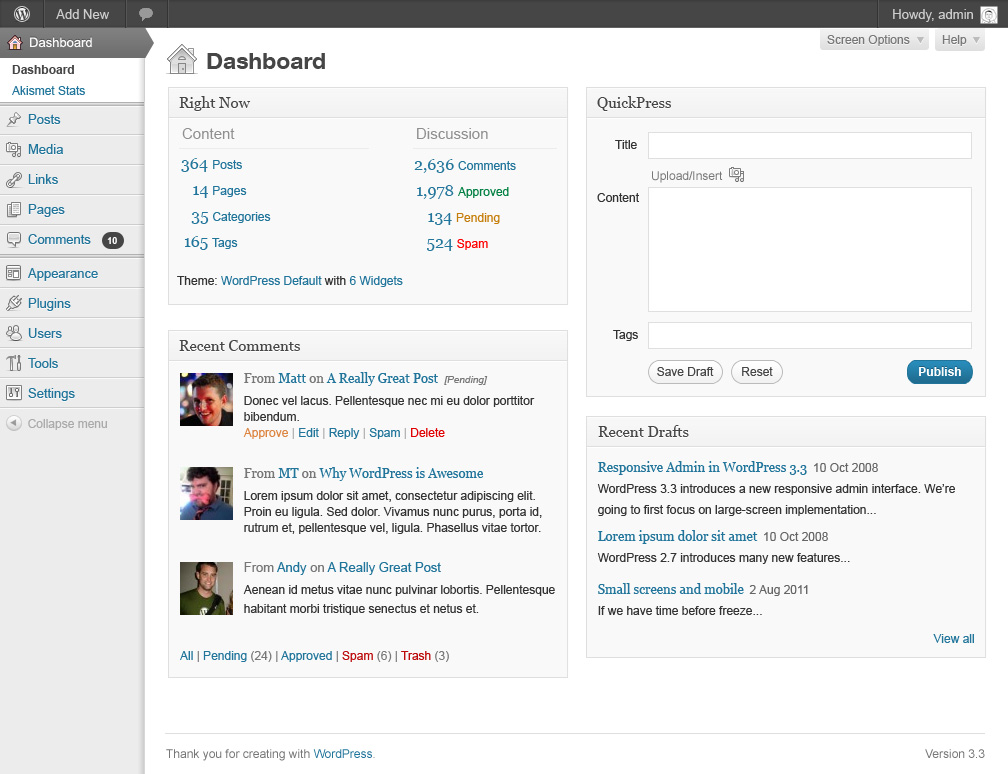Click the Posts pushpin icon in the sidebar
The height and width of the screenshot is (774, 1008).
point(14,120)
